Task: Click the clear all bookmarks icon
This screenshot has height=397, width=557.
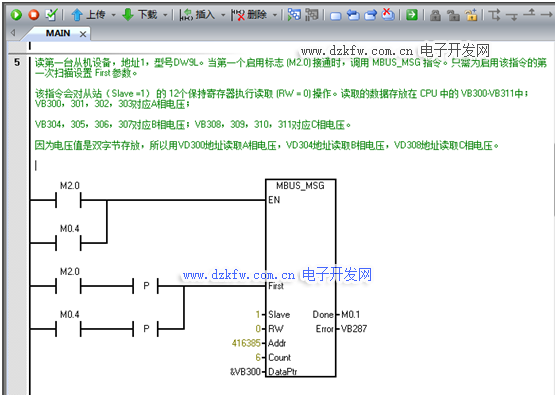Action: point(388,15)
